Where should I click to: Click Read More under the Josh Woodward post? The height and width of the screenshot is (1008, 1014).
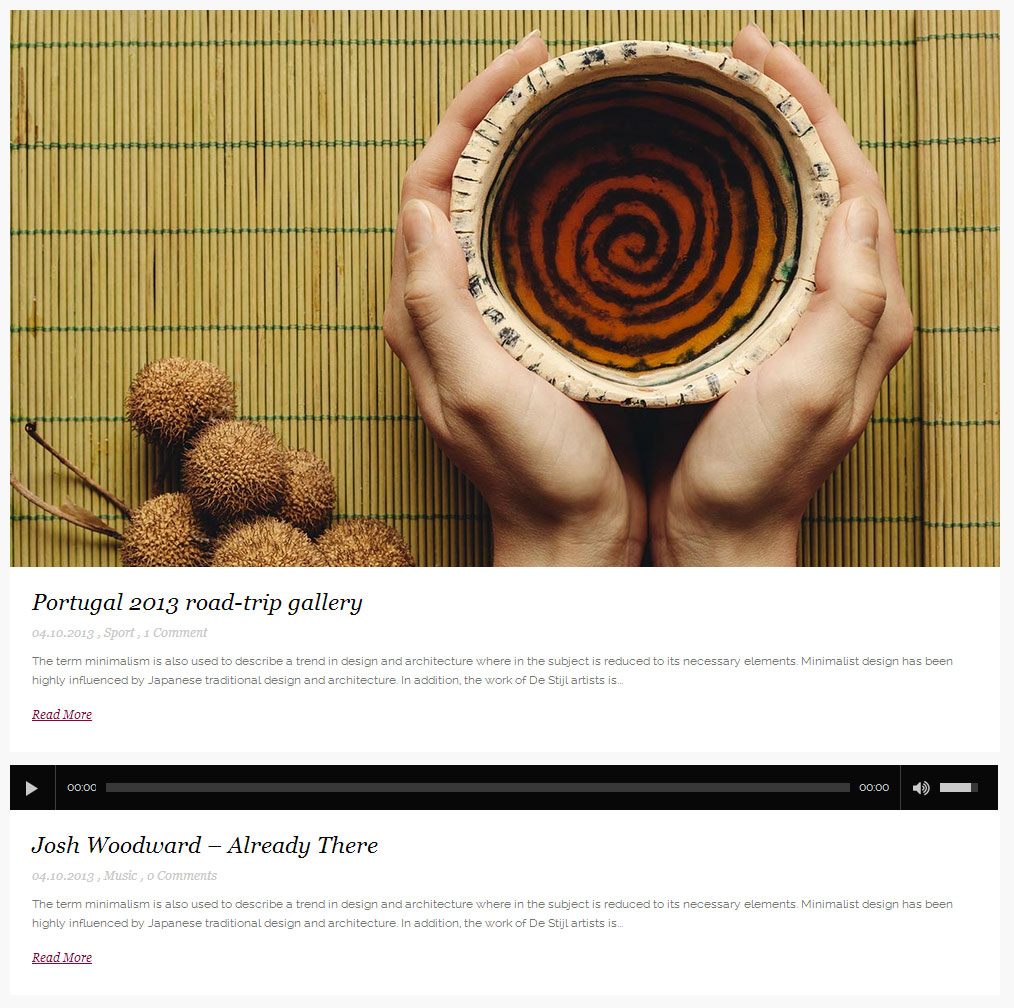(62, 958)
